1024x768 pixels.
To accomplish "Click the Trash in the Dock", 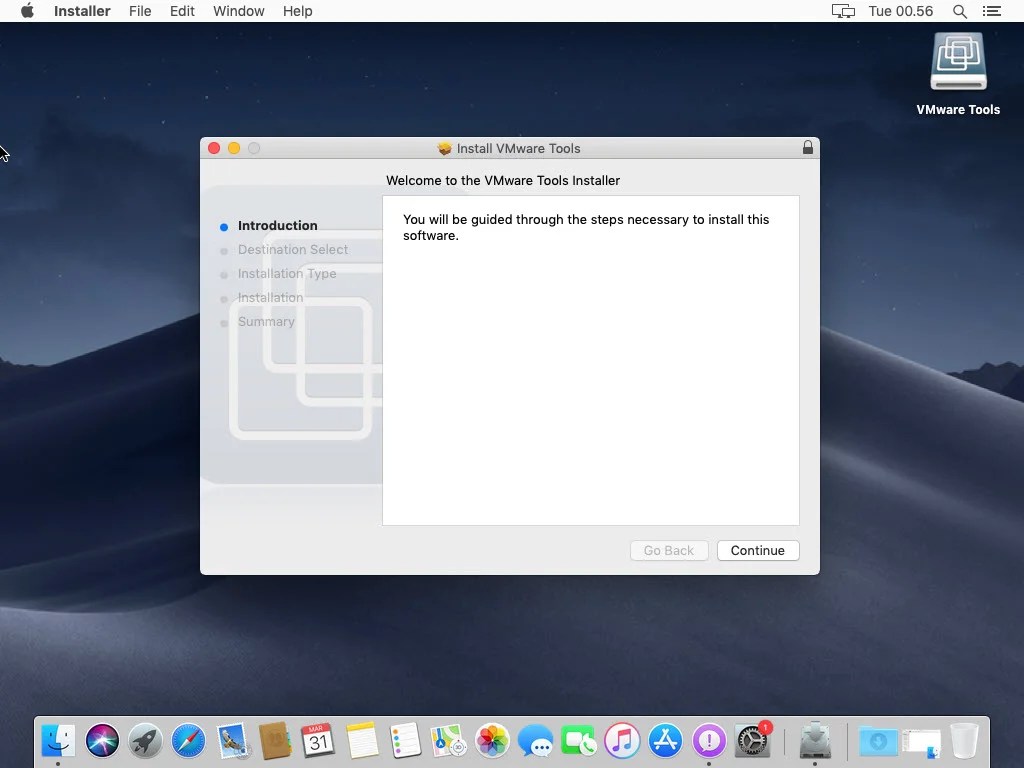I will tap(963, 742).
